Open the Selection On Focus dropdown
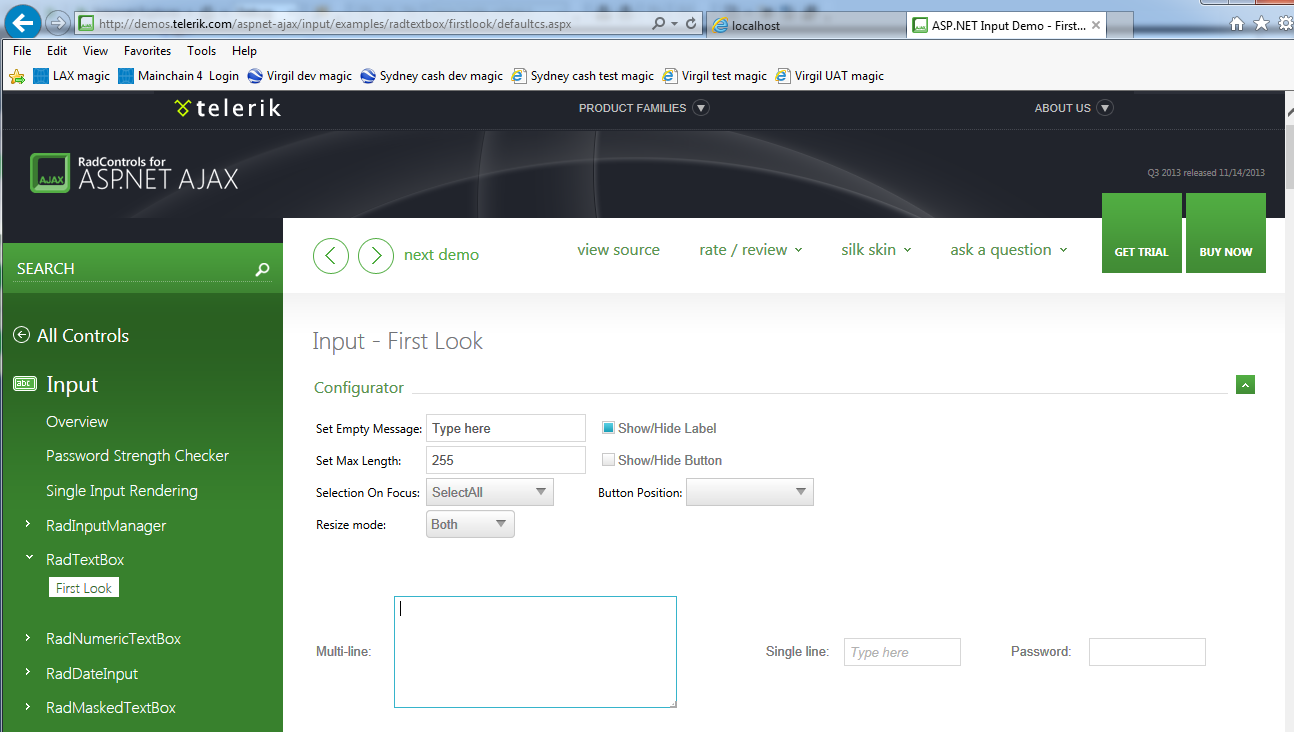Image resolution: width=1294 pixels, height=732 pixels. 490,492
